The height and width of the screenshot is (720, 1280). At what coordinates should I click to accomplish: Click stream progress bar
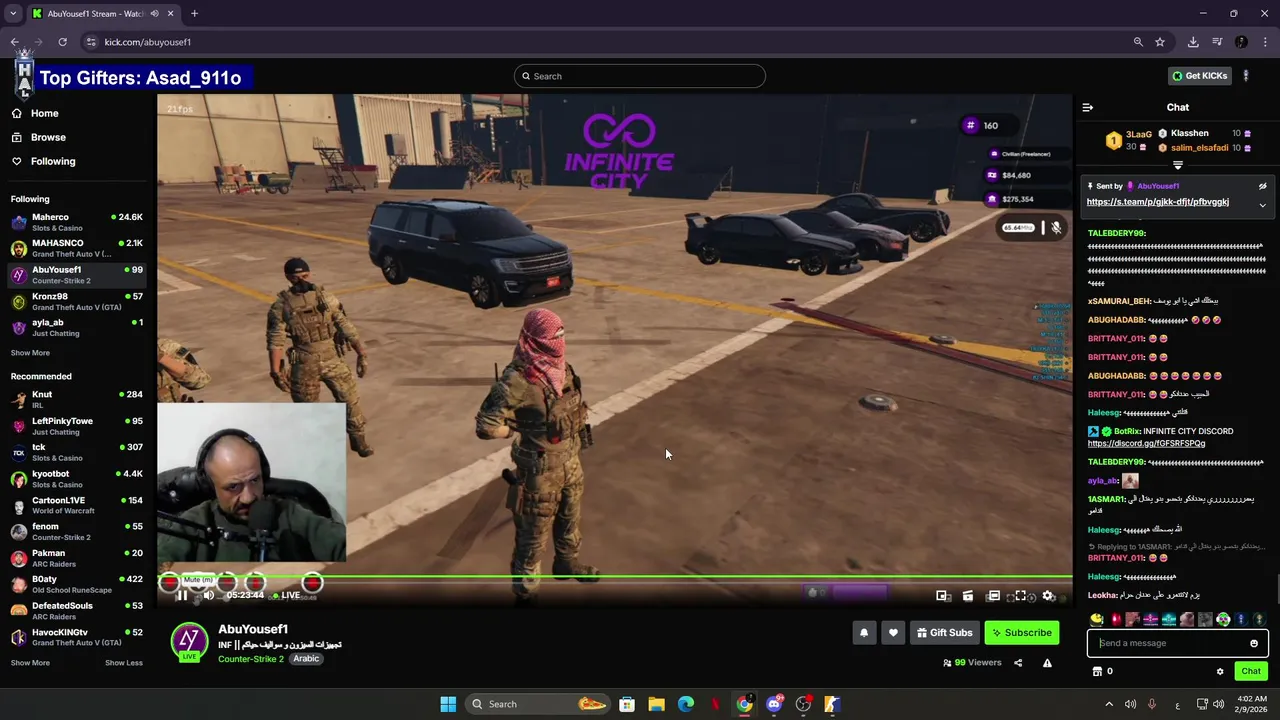(x=614, y=577)
